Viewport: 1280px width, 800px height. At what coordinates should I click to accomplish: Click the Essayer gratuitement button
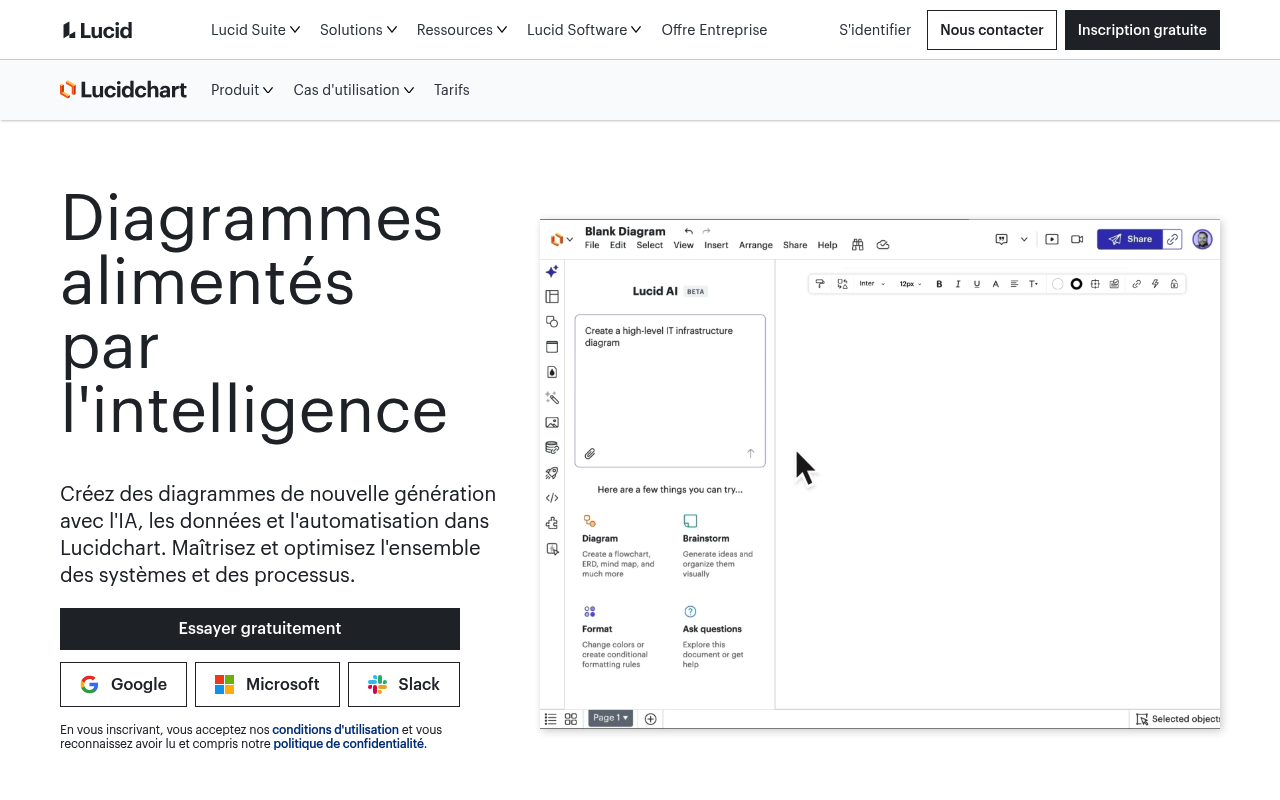[x=260, y=629]
